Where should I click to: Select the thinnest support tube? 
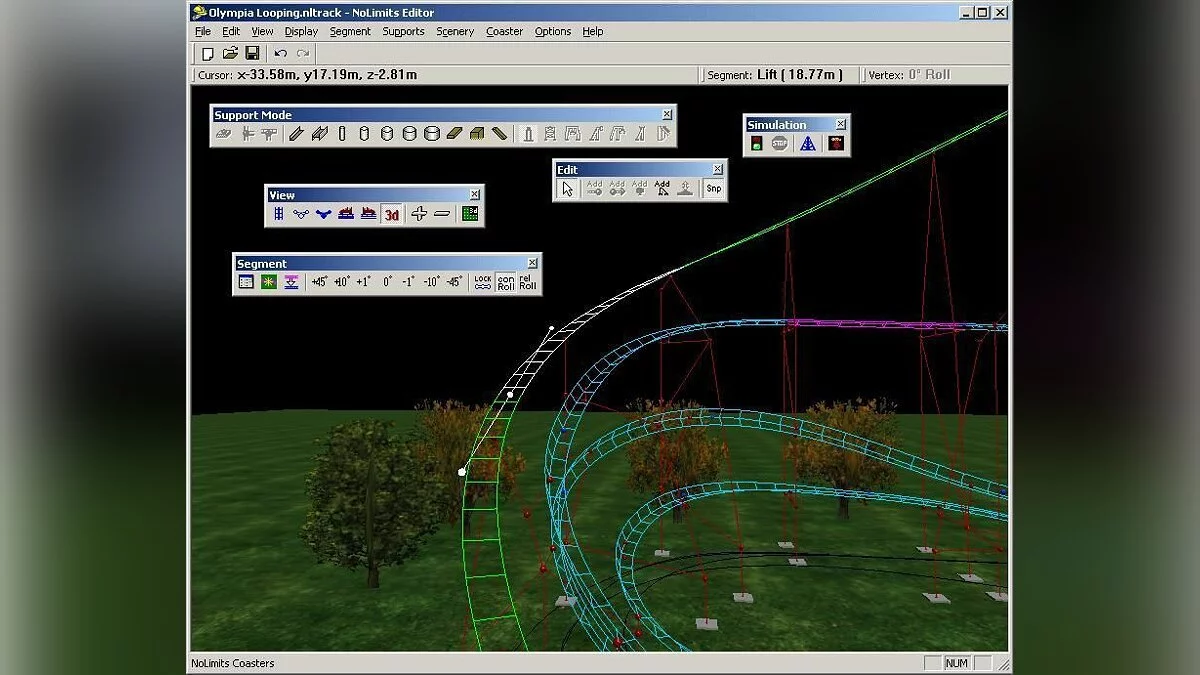click(342, 133)
